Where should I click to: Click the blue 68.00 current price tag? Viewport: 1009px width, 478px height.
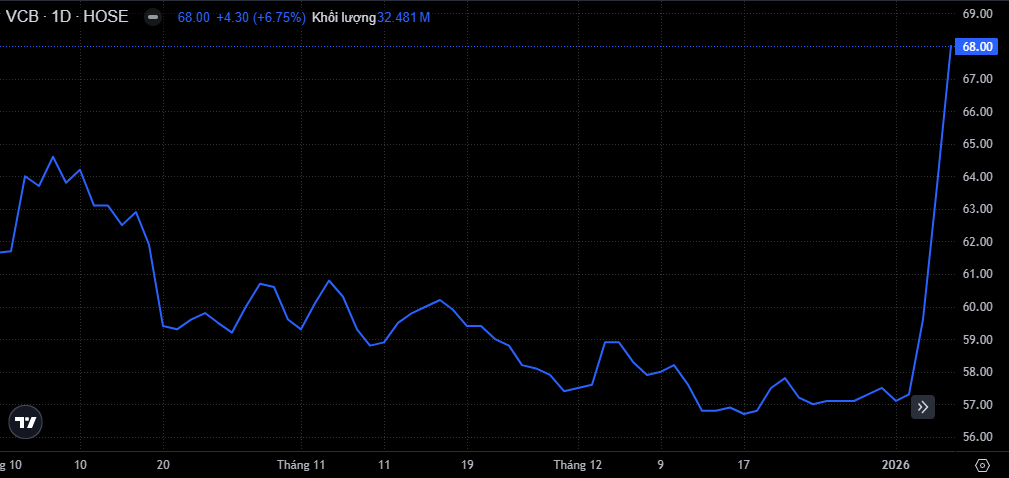976,46
